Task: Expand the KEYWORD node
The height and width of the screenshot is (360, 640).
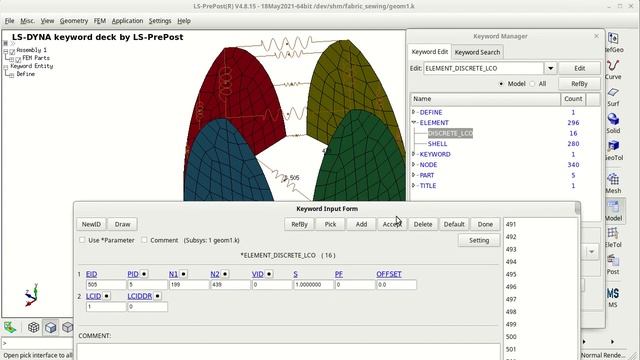Action: pos(413,154)
